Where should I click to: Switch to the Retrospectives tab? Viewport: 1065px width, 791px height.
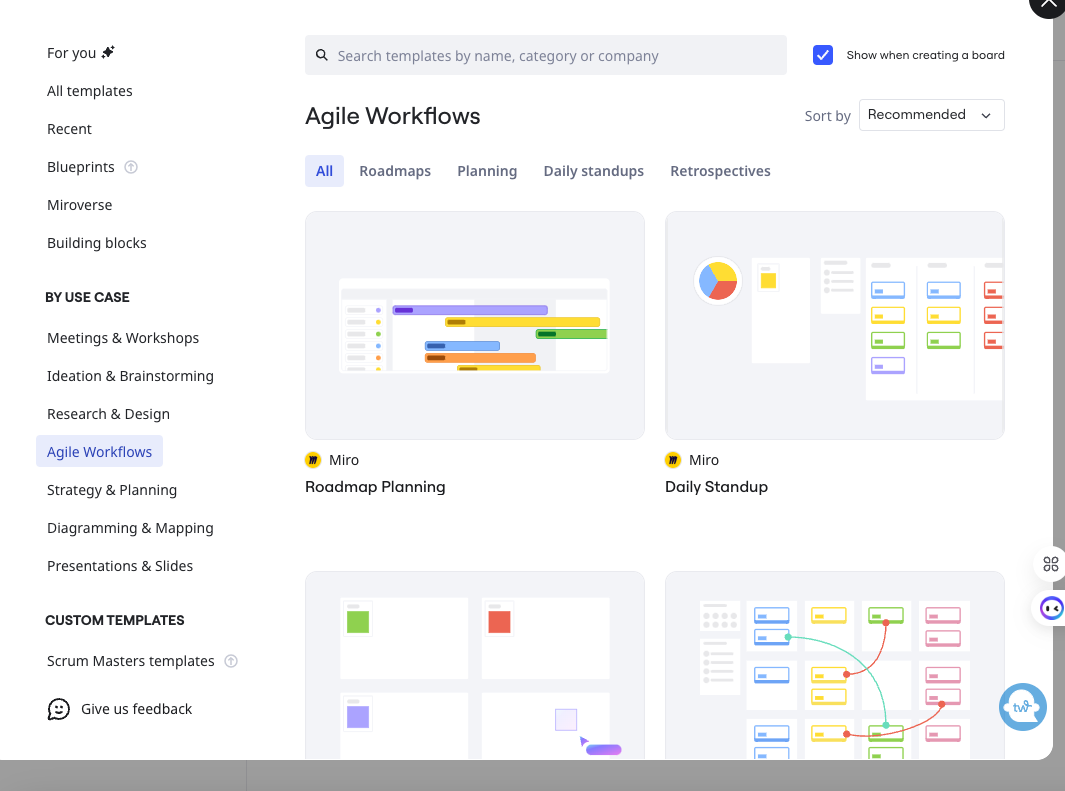720,170
